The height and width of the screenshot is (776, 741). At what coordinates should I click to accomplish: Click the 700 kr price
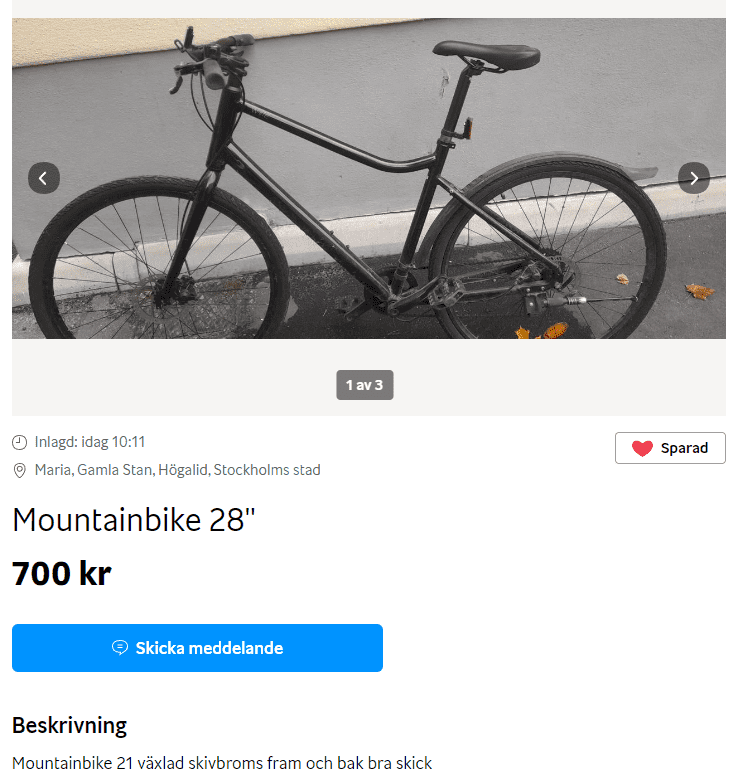click(x=61, y=574)
